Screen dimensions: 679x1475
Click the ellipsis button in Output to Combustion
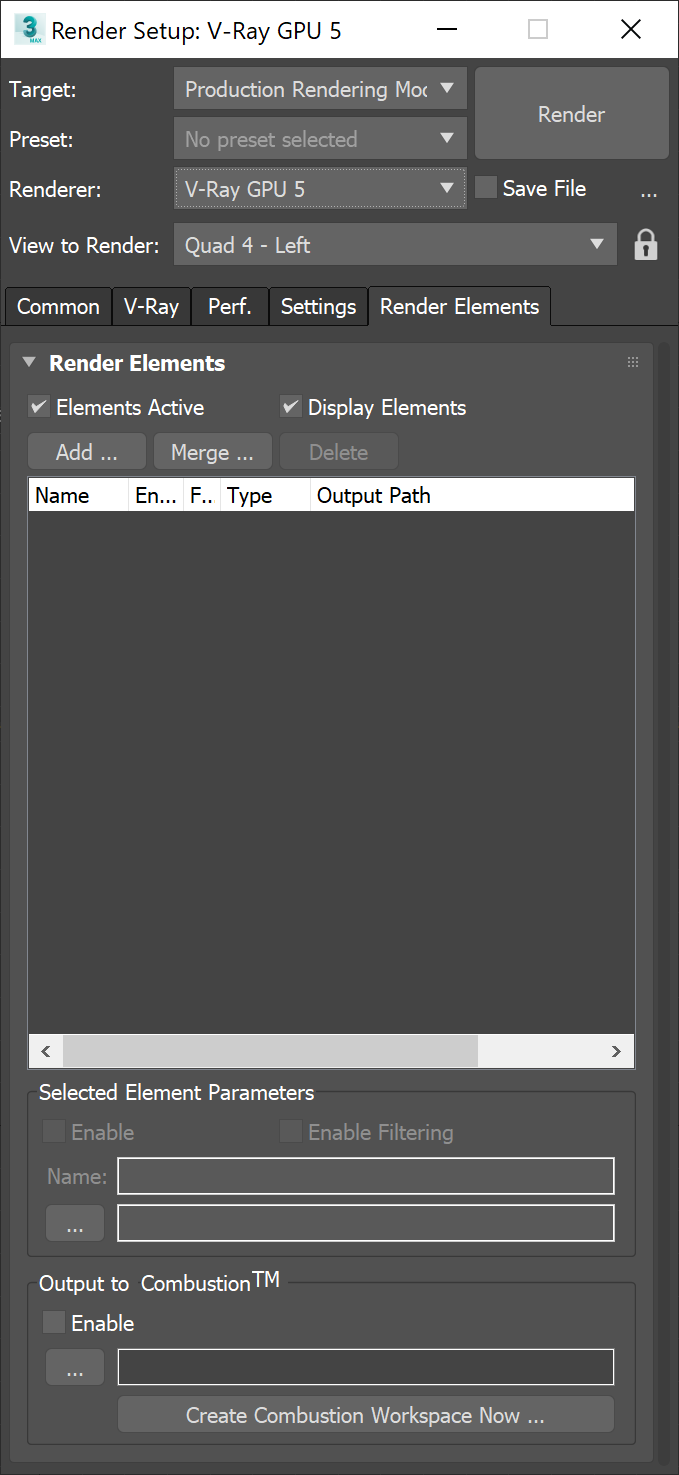coord(74,1366)
